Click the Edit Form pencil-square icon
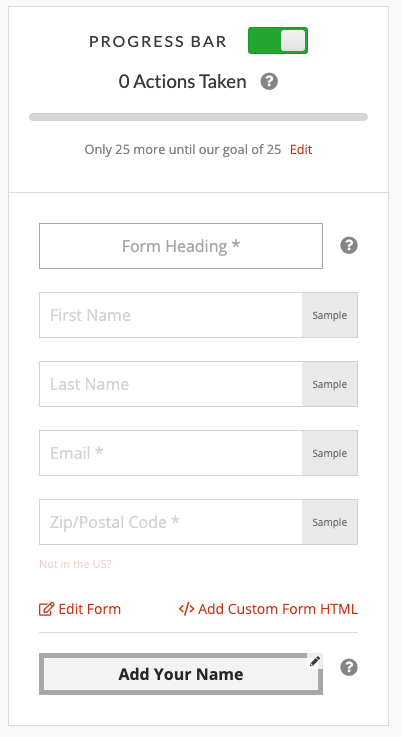Image resolution: width=402 pixels, height=737 pixels. pos(47,609)
